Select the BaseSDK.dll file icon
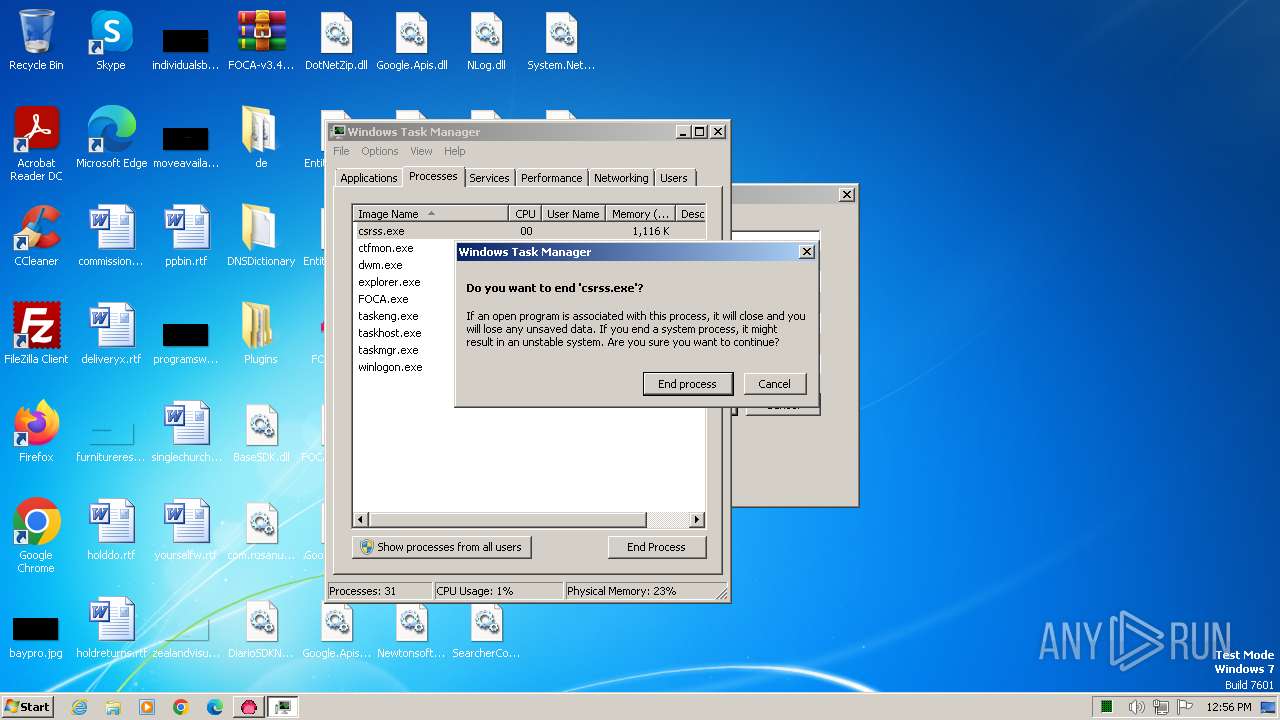1280x720 pixels. 261,433
